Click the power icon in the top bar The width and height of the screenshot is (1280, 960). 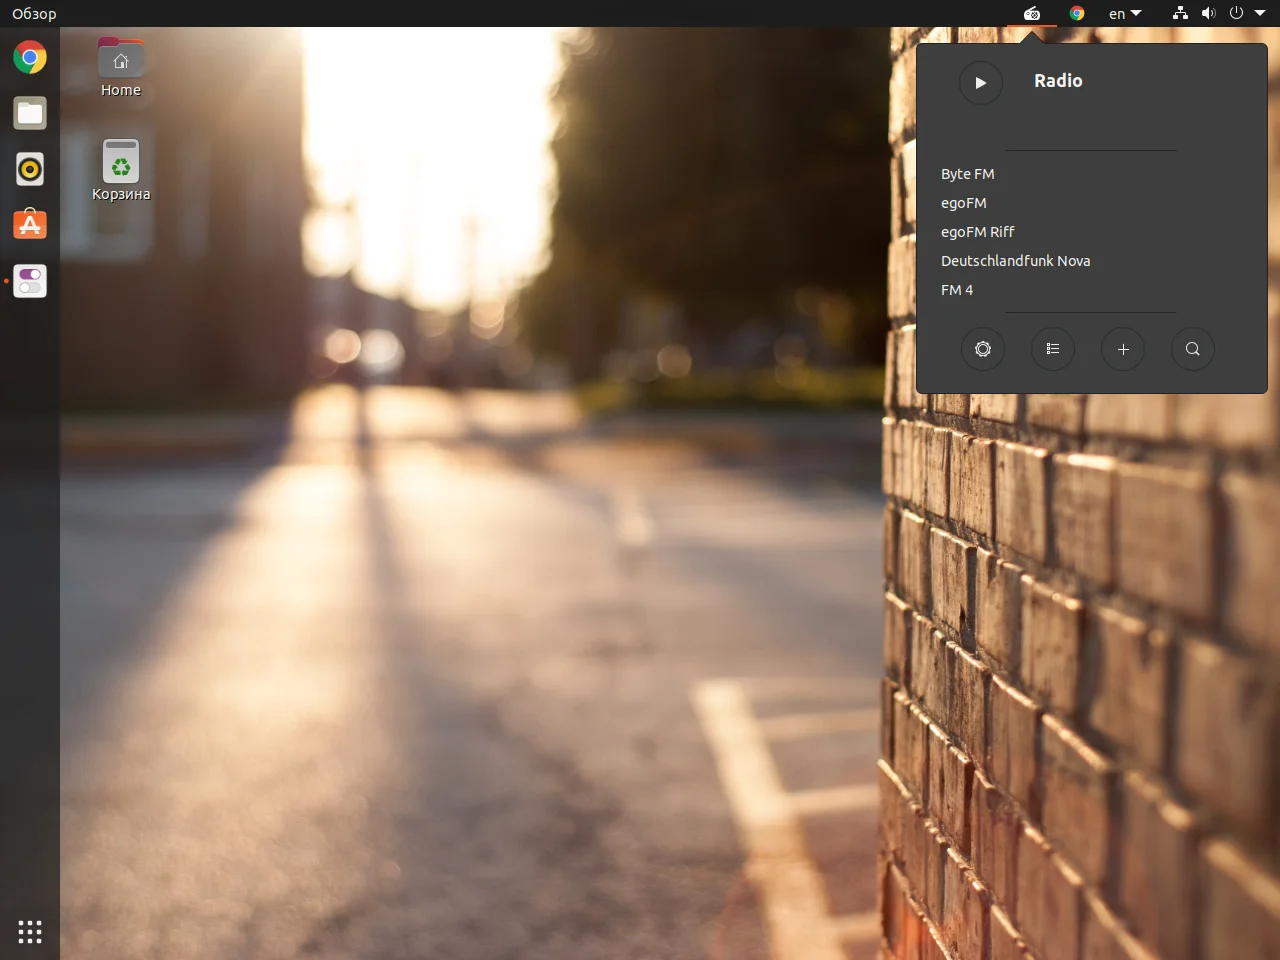1237,14
